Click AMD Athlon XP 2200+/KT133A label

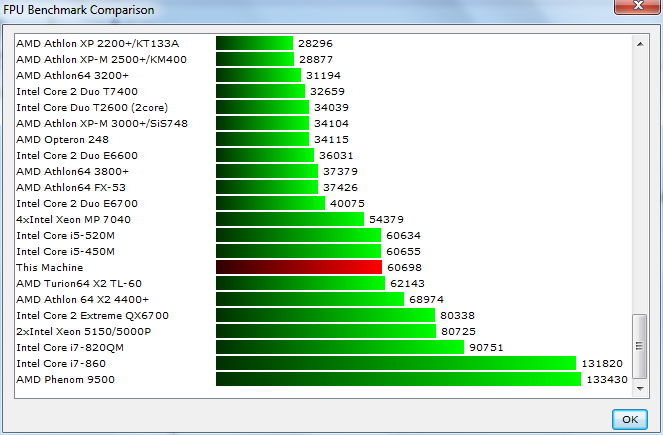pyautogui.click(x=98, y=44)
